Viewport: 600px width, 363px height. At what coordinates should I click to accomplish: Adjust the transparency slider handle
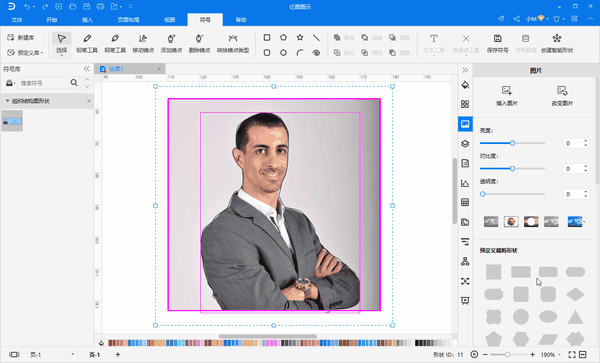(483, 194)
